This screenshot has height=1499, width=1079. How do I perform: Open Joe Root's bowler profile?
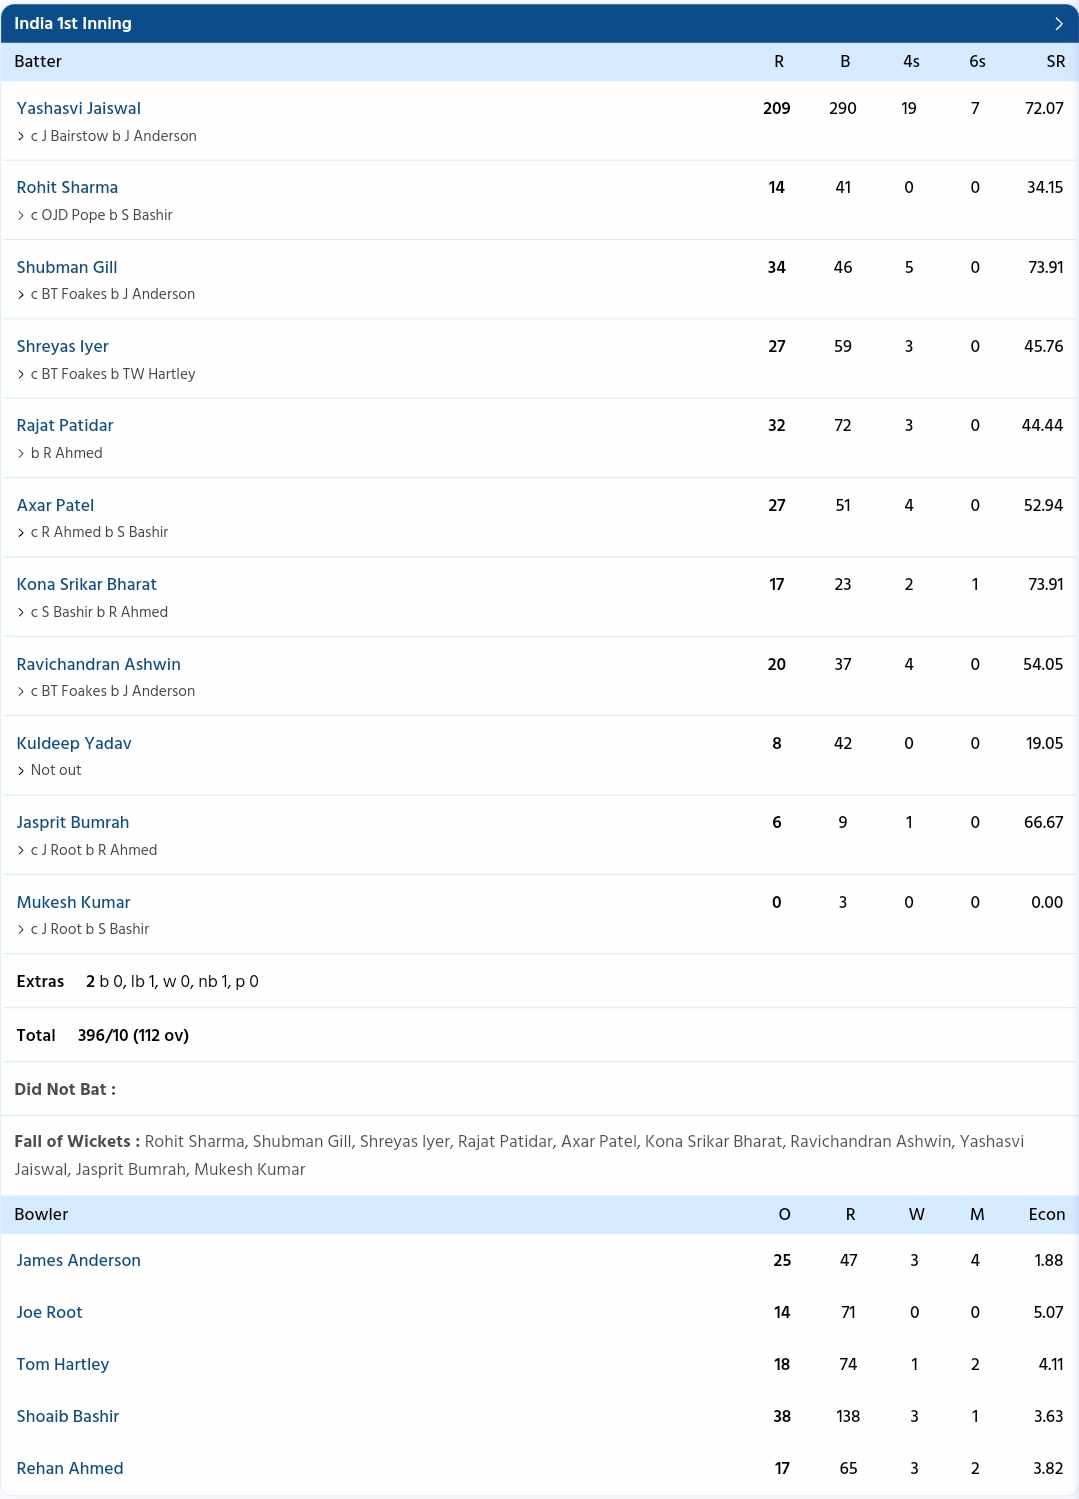click(49, 1312)
